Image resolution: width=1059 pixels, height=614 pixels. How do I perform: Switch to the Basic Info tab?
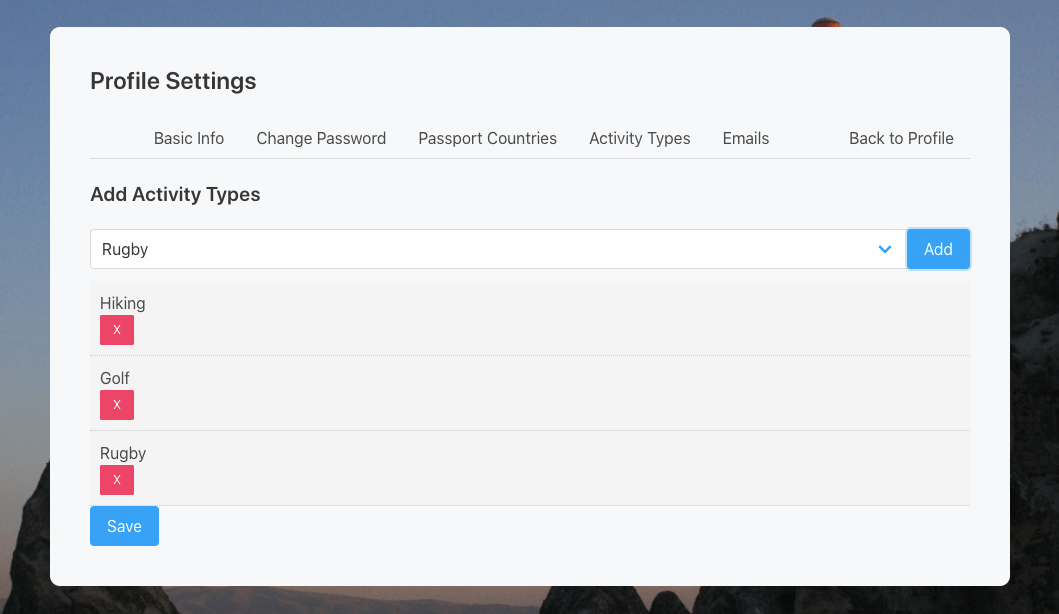tap(189, 138)
